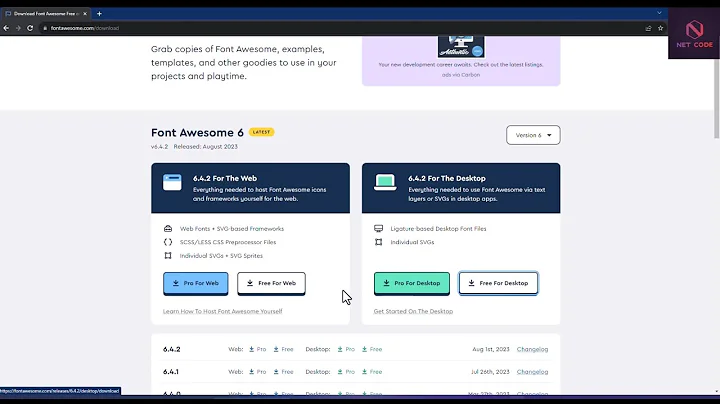
Task: Download 6.4.1 Desktop Pro from the version list
Action: [x=346, y=372]
